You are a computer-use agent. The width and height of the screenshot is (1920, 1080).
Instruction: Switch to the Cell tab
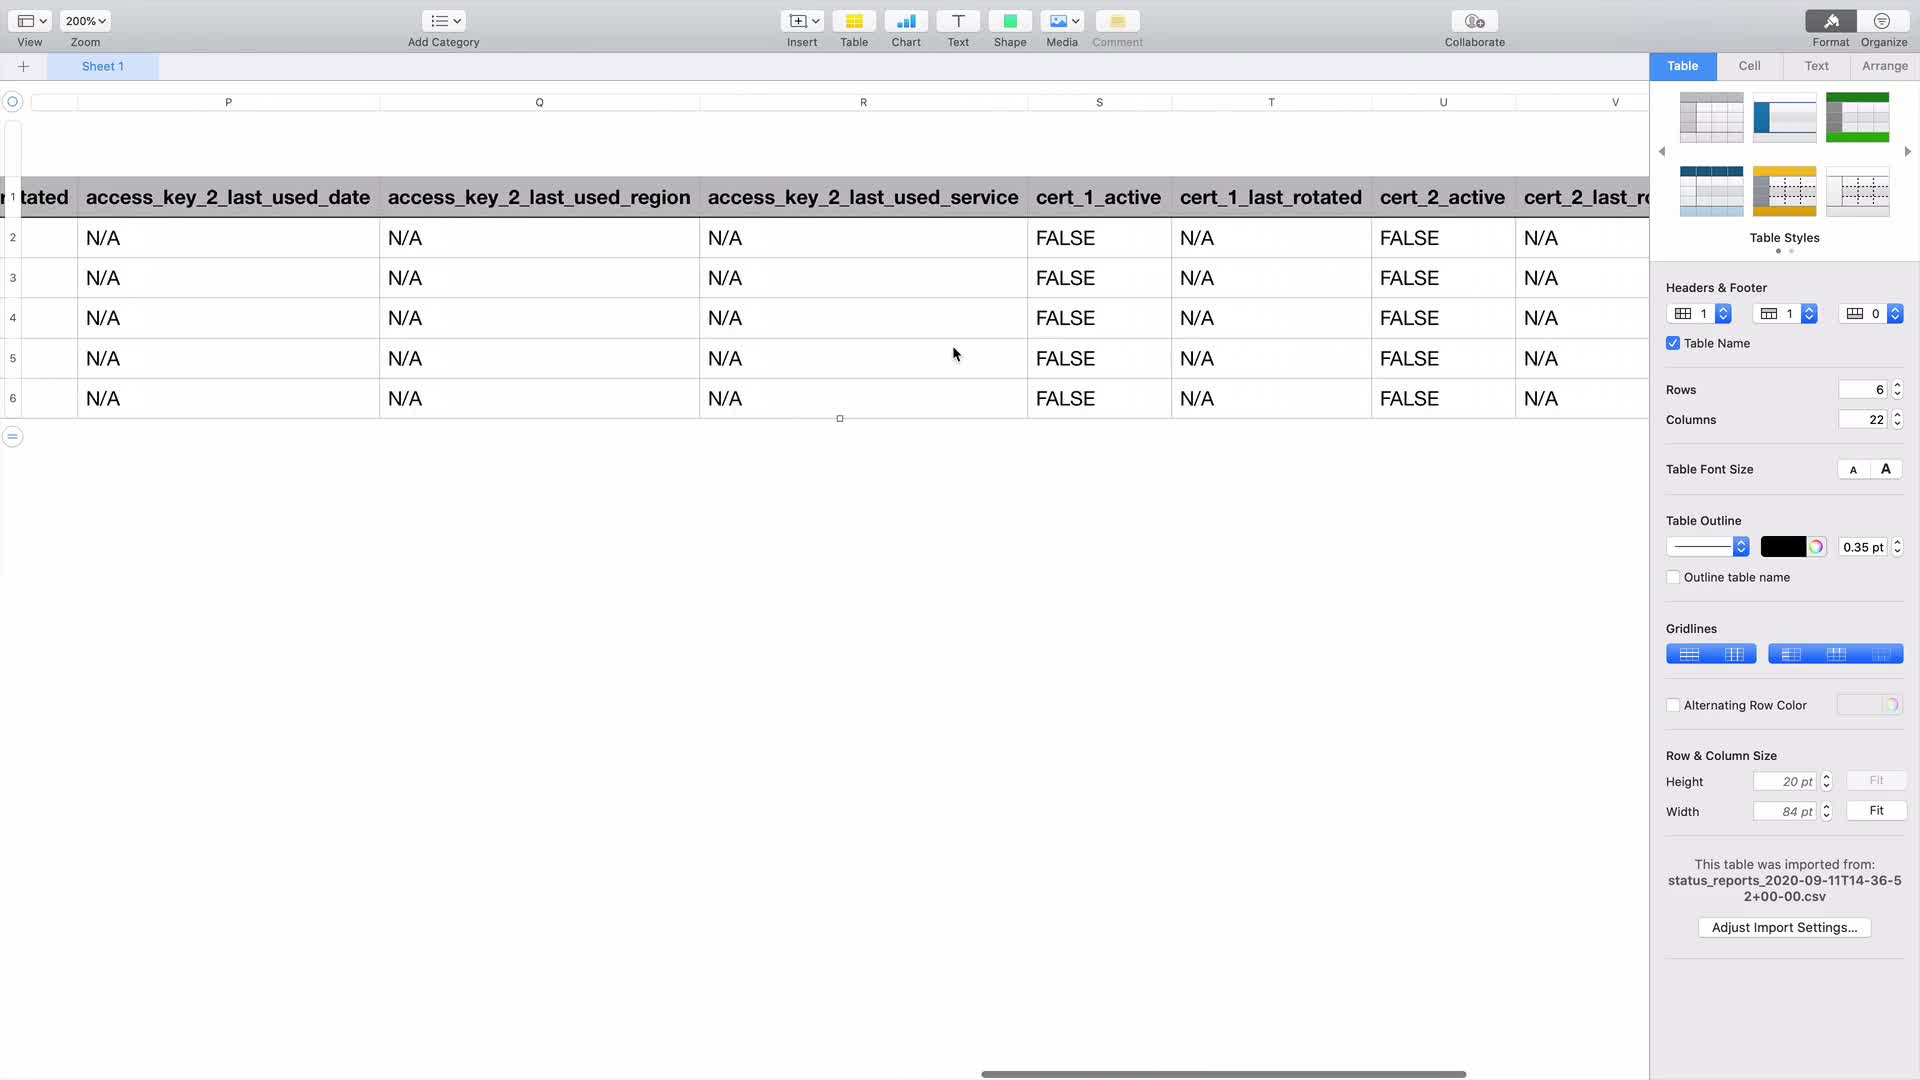coord(1749,66)
